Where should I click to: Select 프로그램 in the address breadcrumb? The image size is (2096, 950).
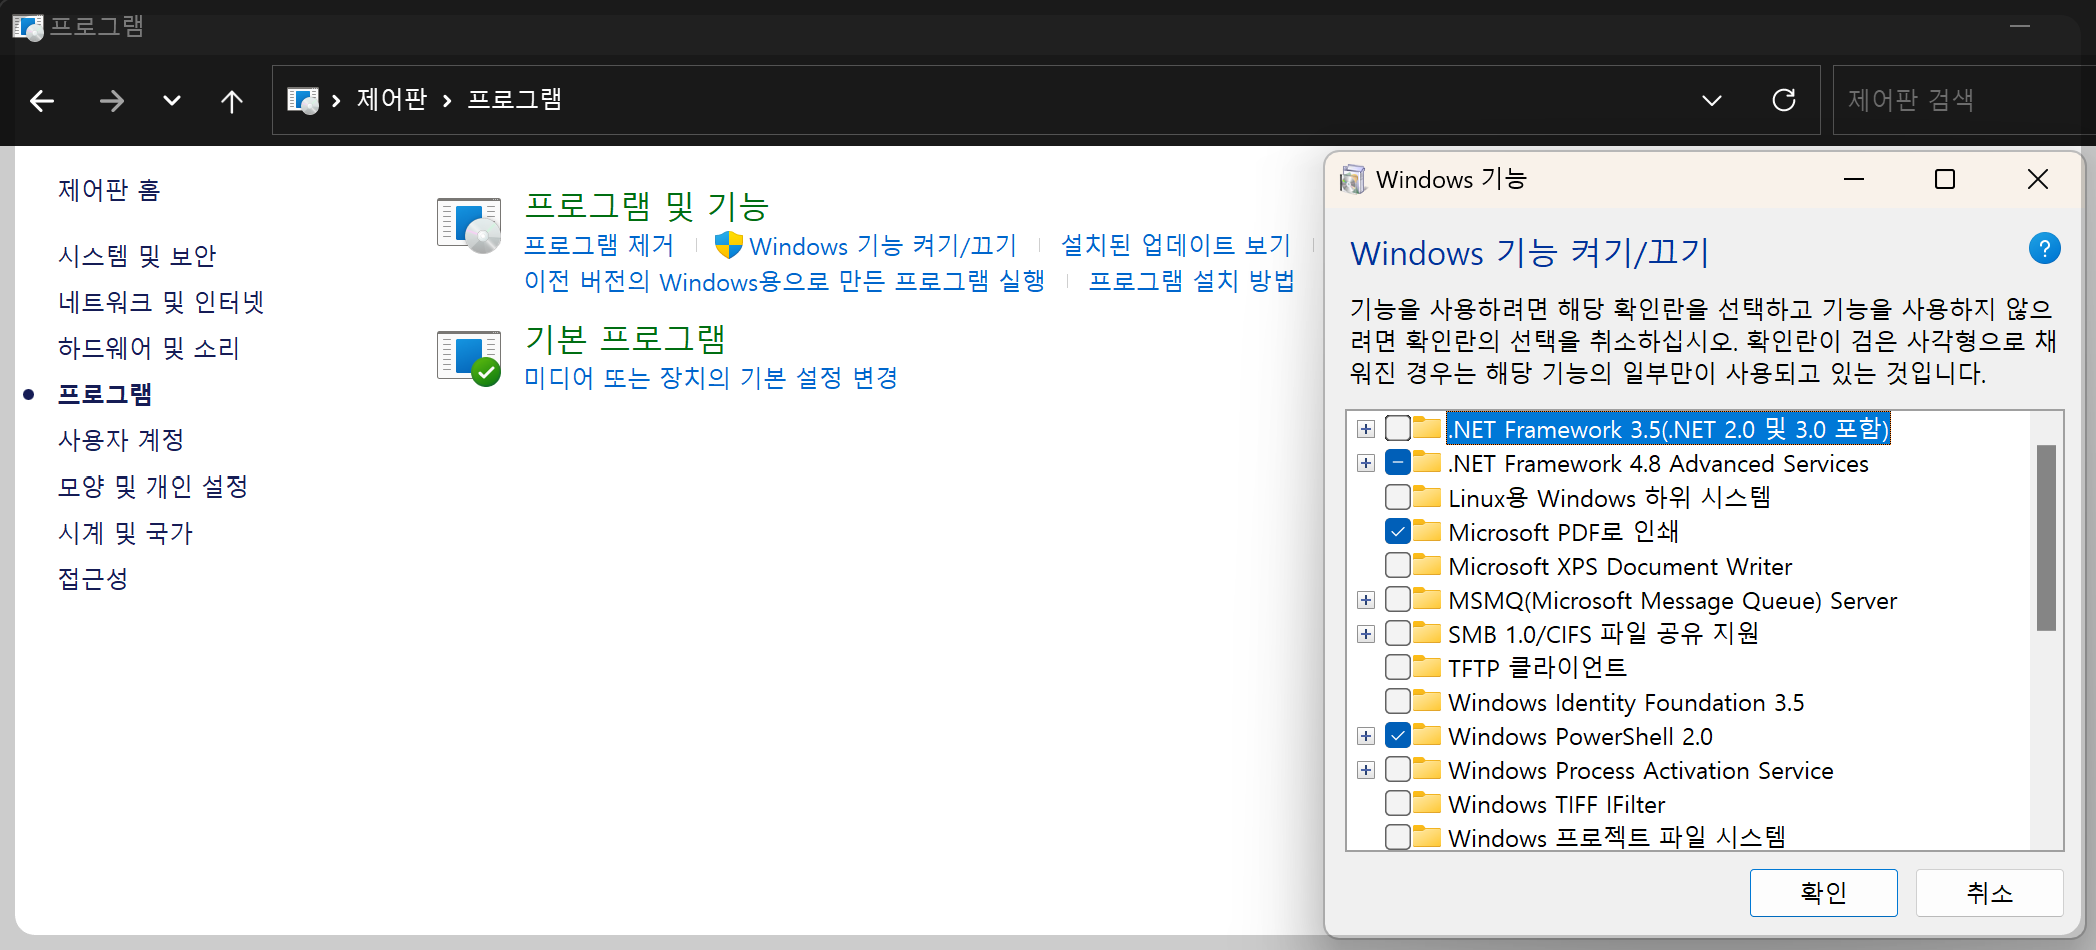tap(515, 99)
